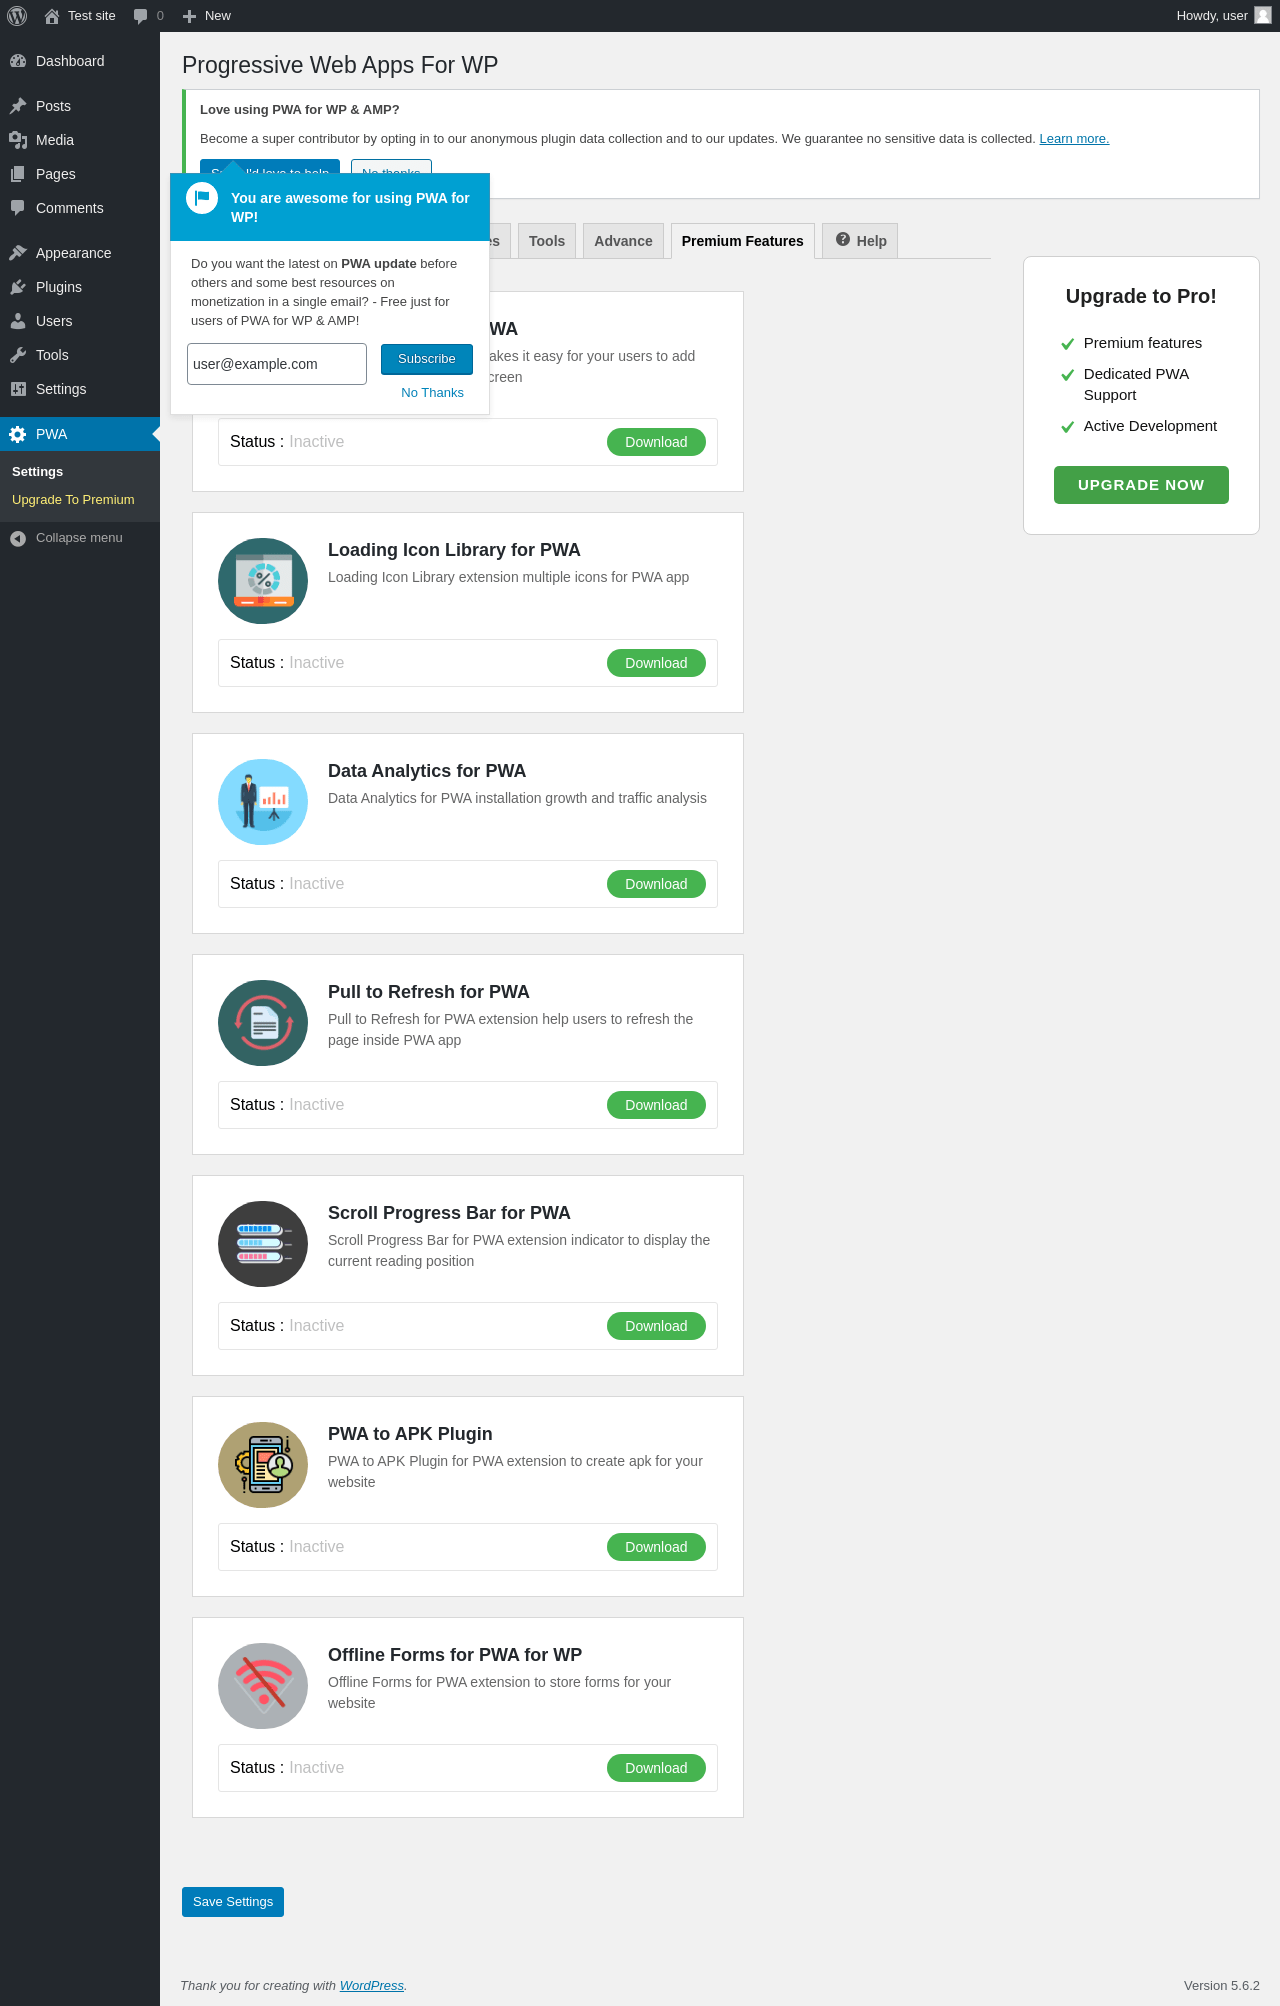This screenshot has width=1280, height=2006.
Task: Download Data Analytics for PWA
Action: pyautogui.click(x=656, y=884)
